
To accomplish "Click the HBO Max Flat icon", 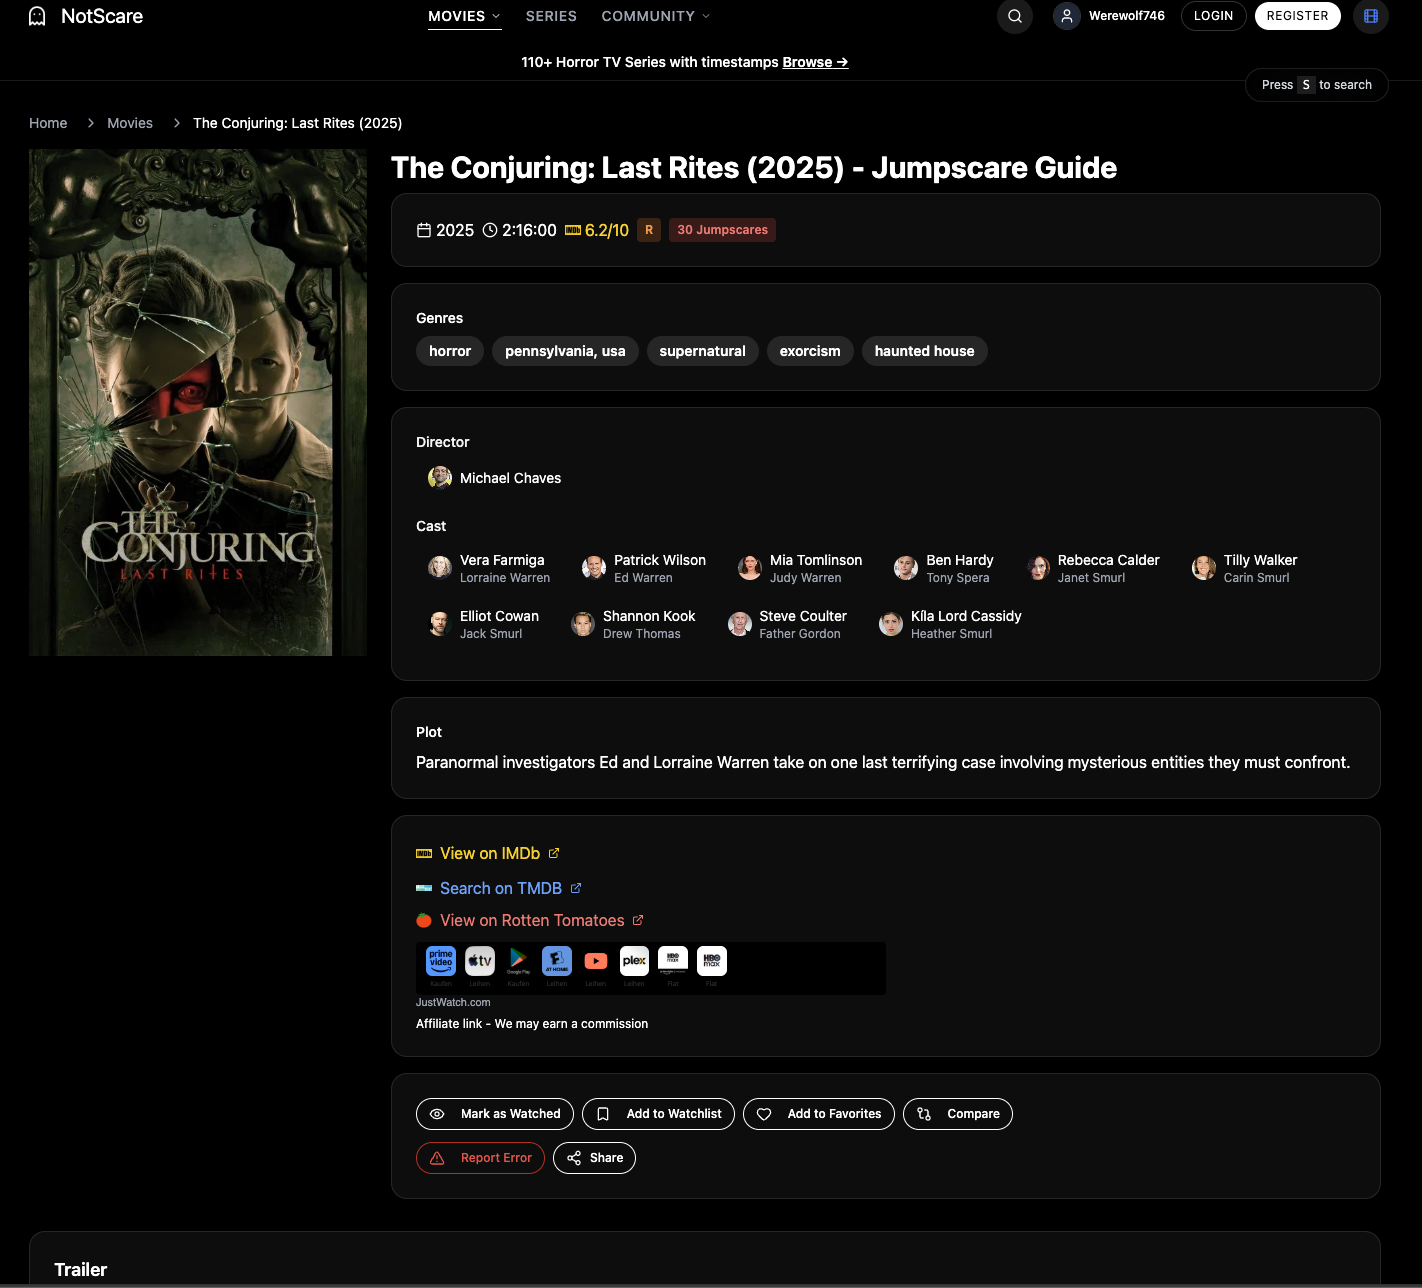I will click(x=711, y=961).
